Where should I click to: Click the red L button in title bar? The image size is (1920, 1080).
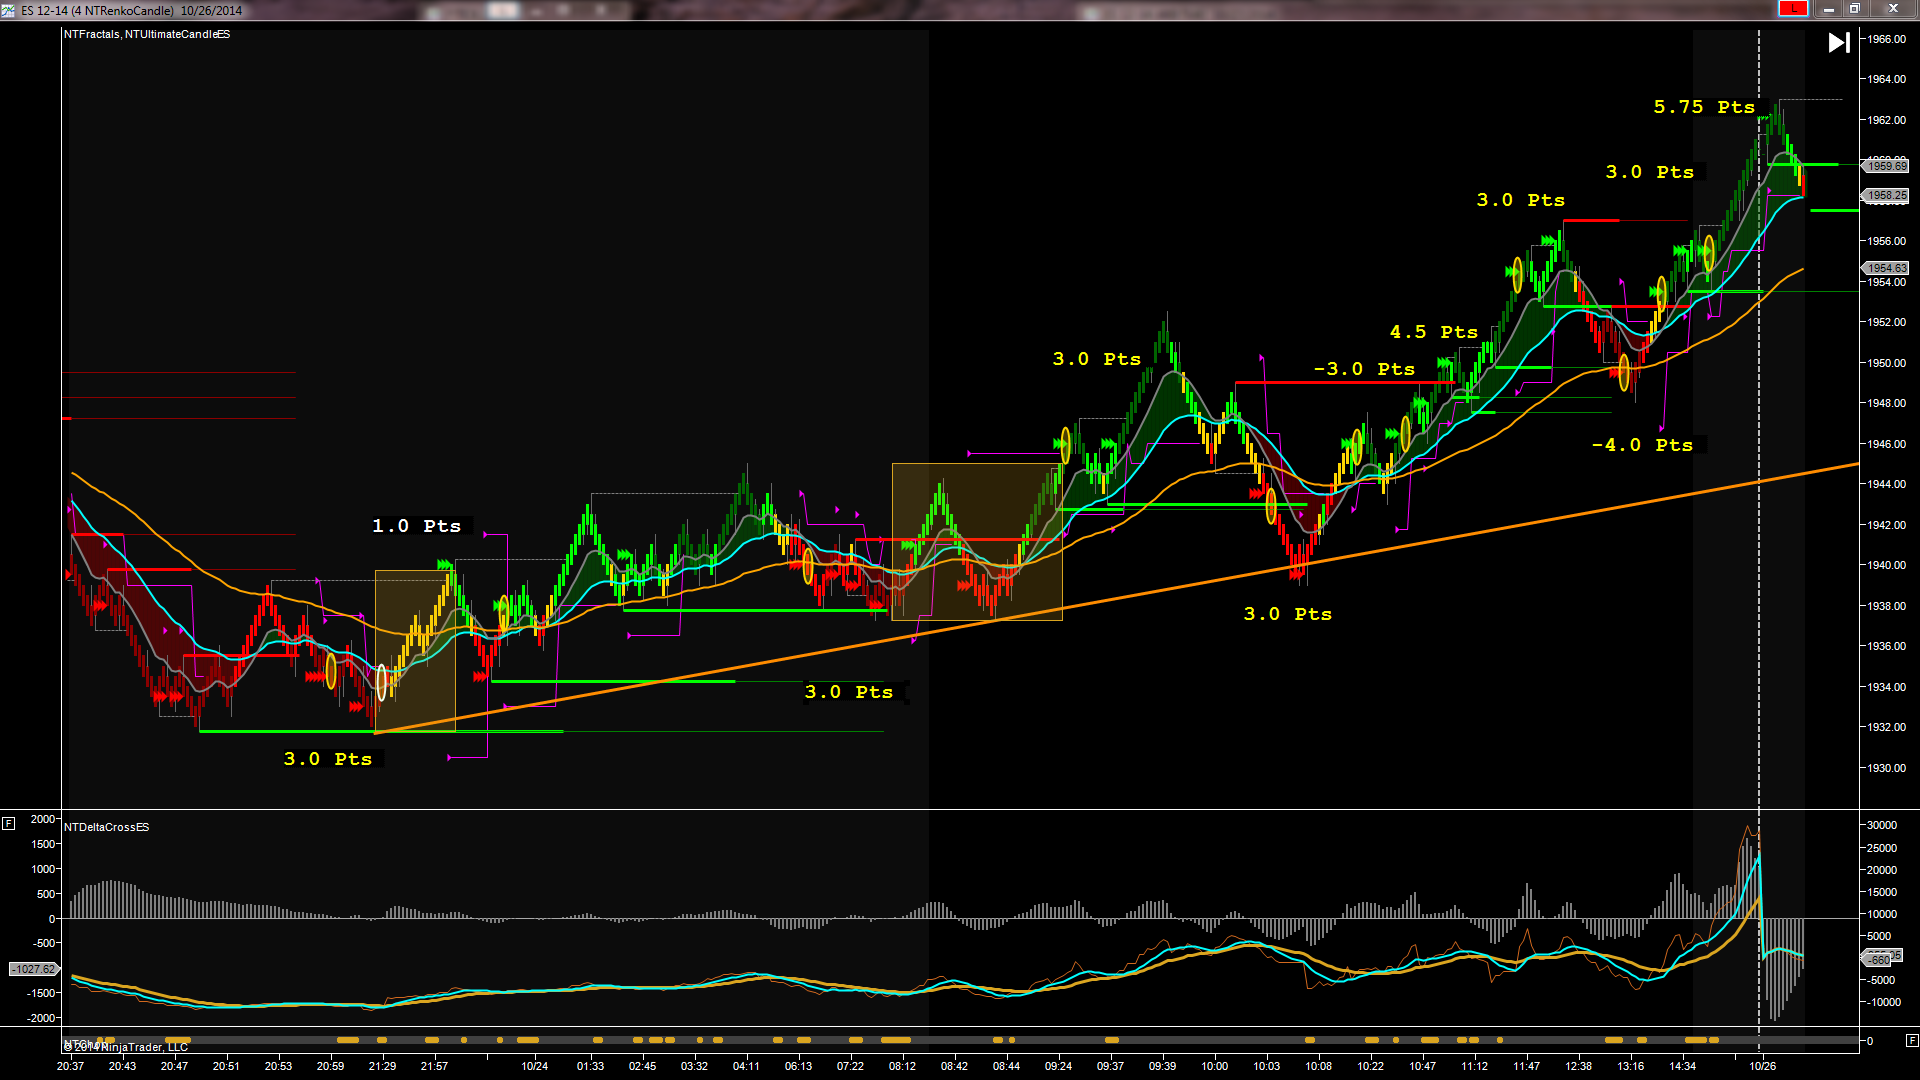pos(1793,9)
